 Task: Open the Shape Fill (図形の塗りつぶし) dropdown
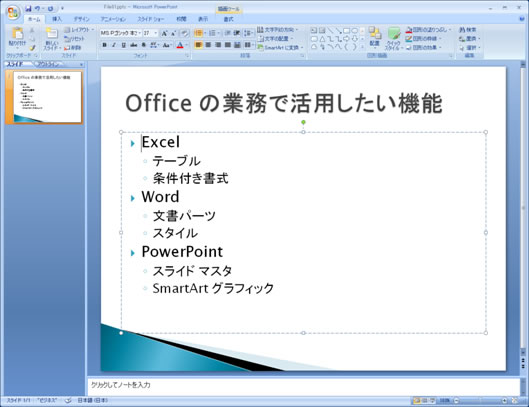pyautogui.click(x=428, y=30)
